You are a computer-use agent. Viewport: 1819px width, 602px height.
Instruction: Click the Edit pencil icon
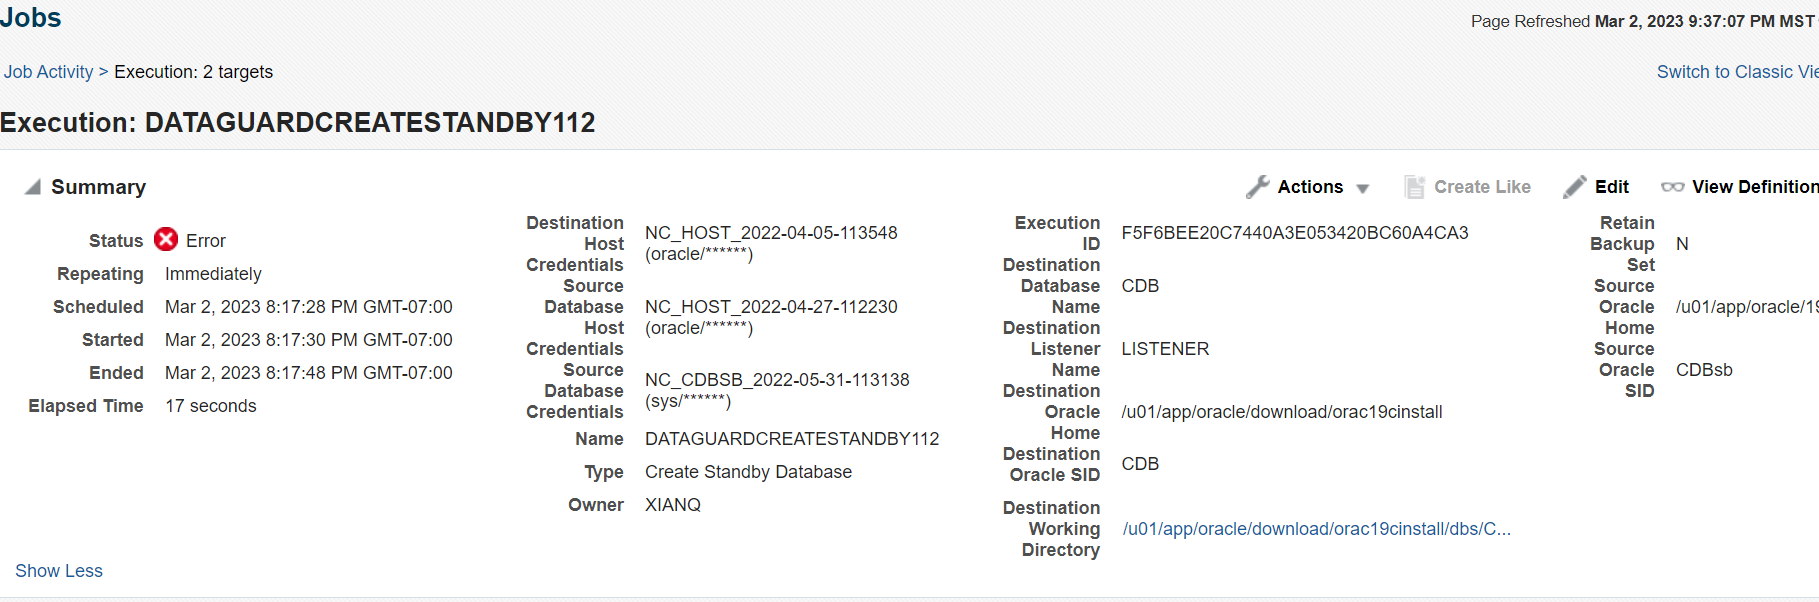pyautogui.click(x=1575, y=187)
